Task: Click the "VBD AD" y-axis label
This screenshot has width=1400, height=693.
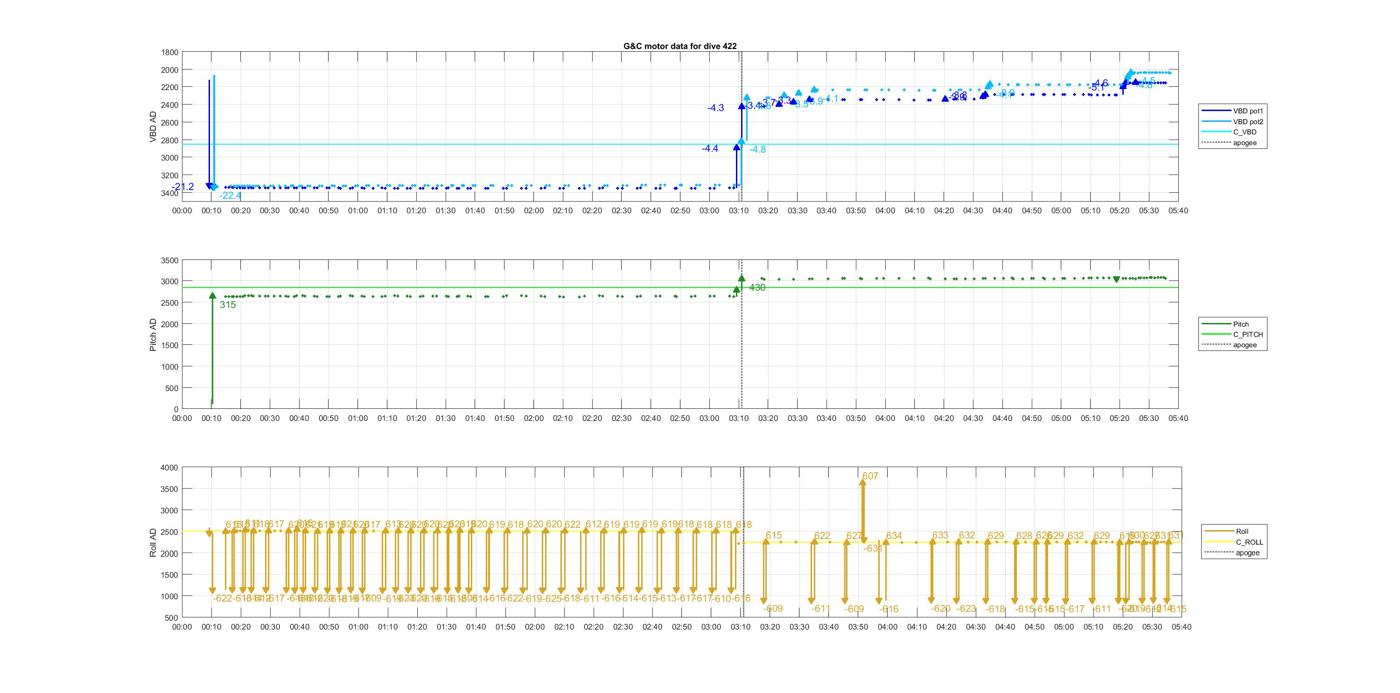Action: coord(154,125)
